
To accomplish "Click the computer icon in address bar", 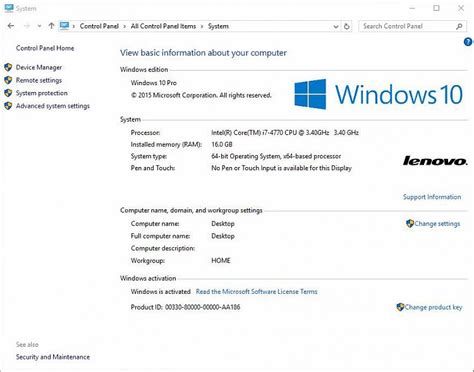I will click(64, 26).
